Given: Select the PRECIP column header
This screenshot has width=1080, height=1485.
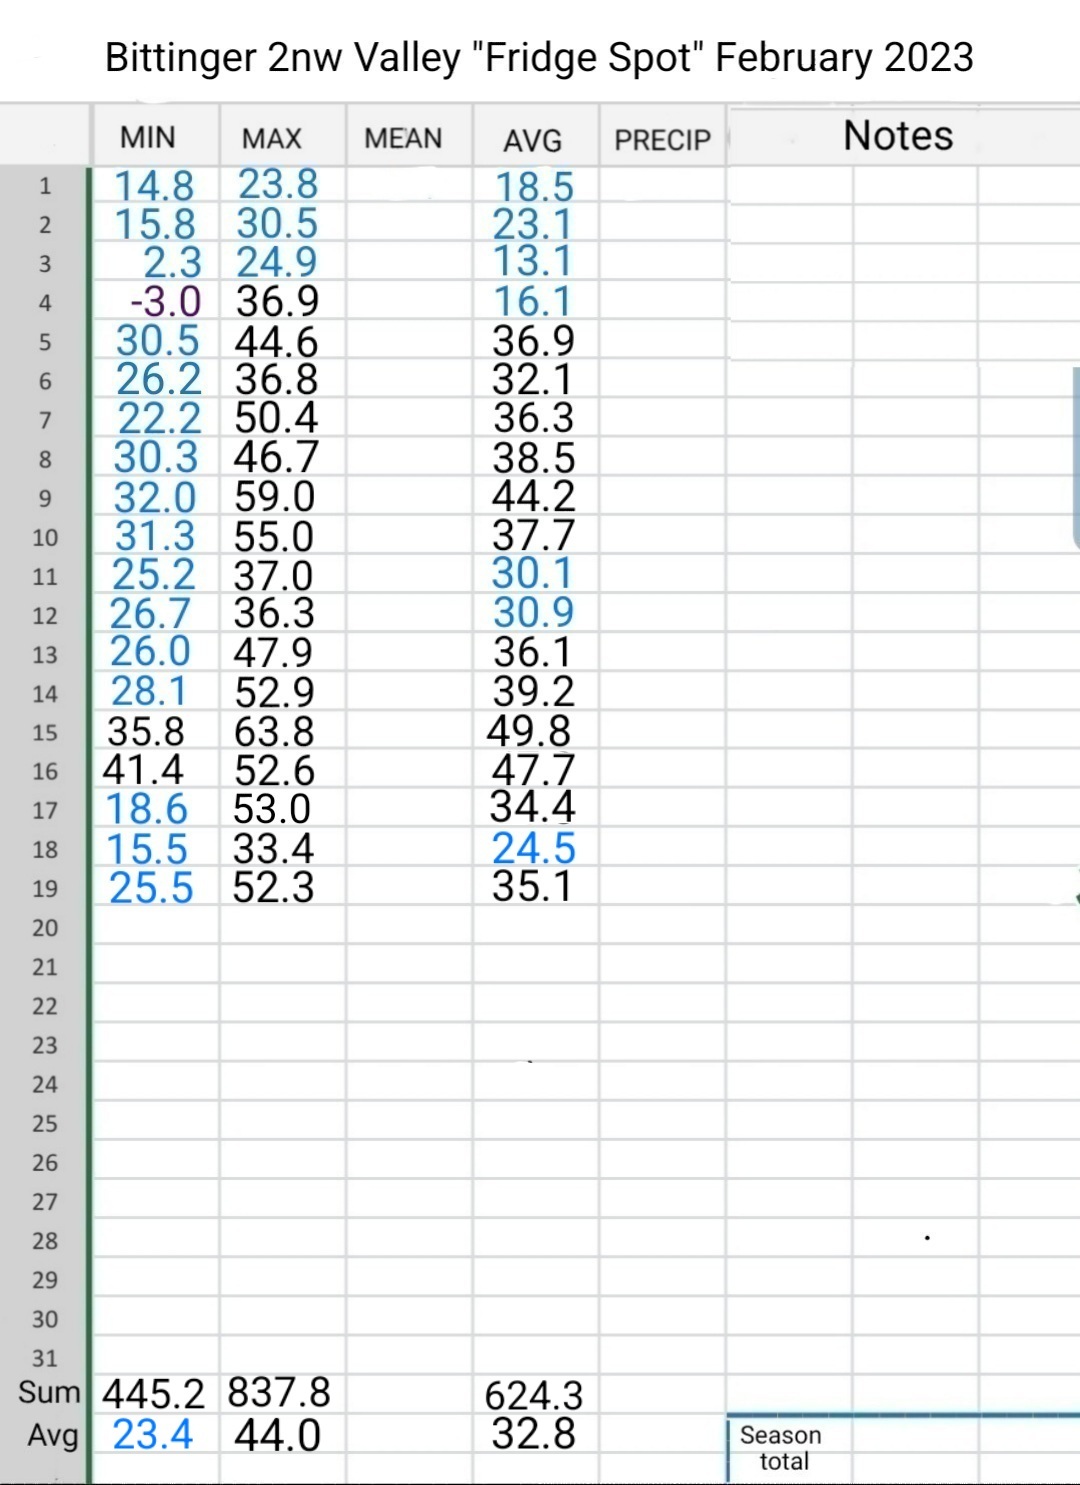Looking at the screenshot, I should point(662,140).
